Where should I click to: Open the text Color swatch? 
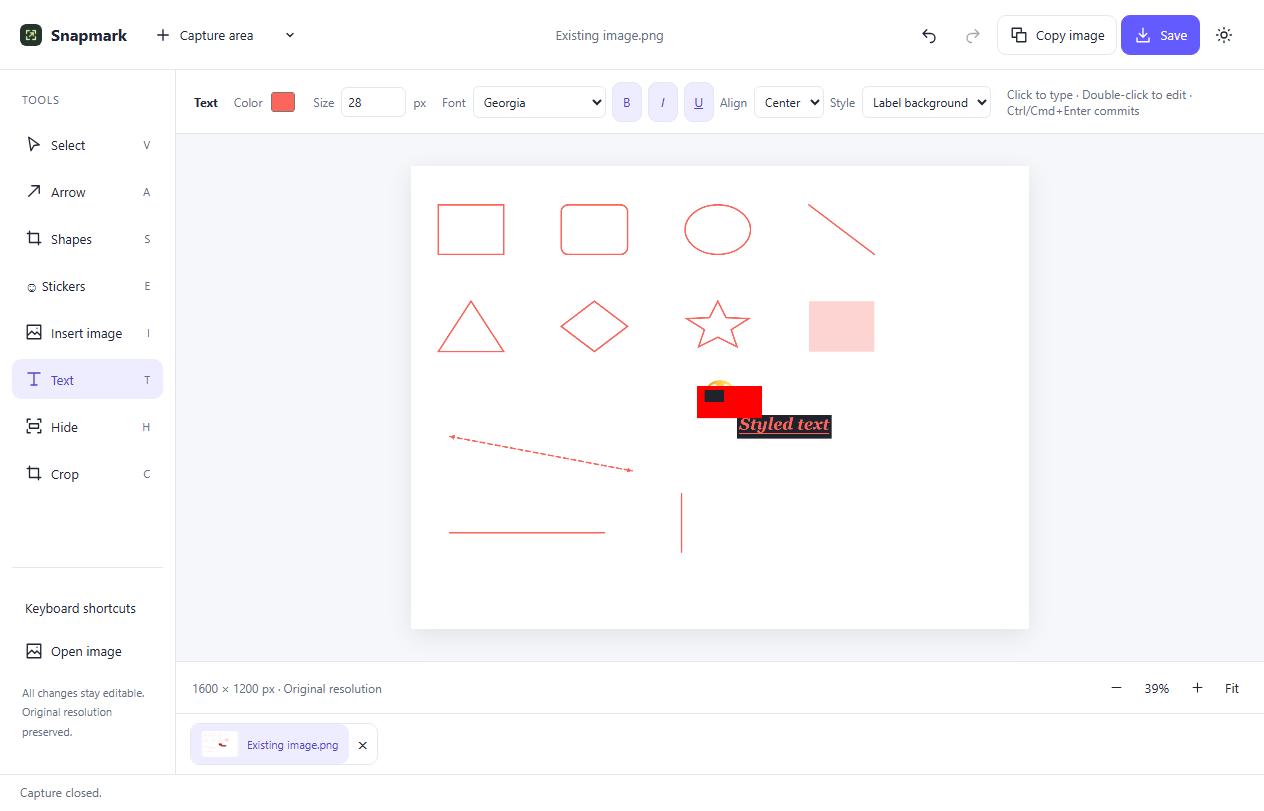click(283, 102)
